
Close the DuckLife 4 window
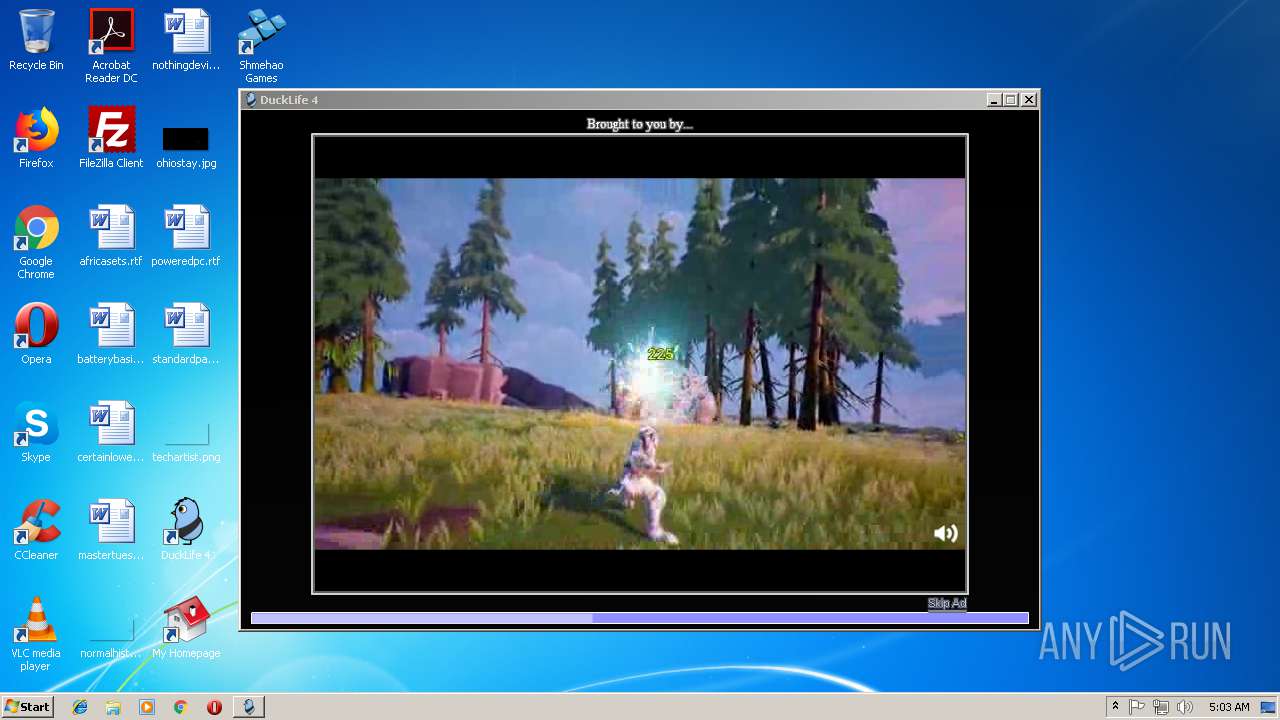pyautogui.click(x=1028, y=100)
